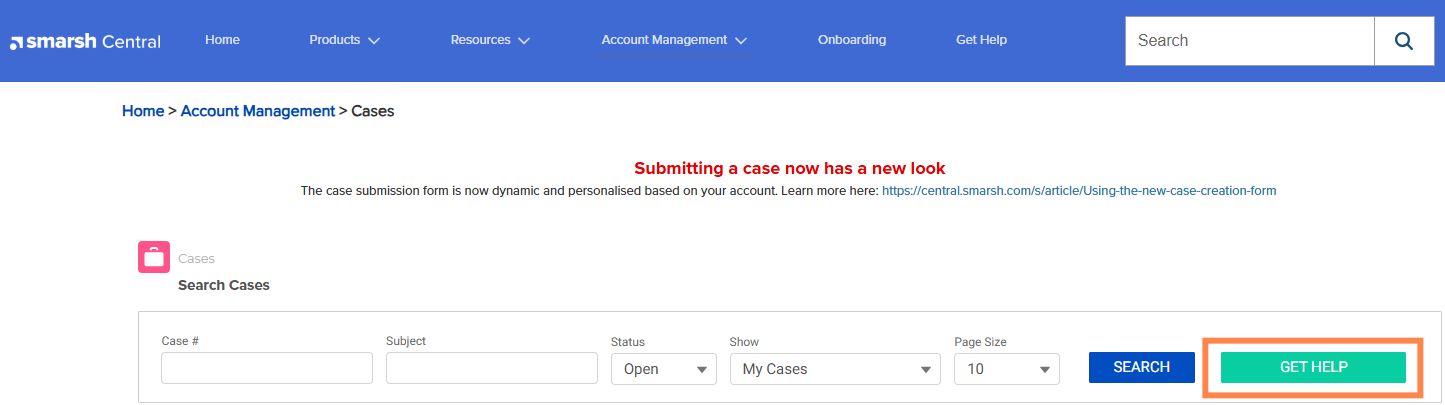Viewport: 1445px width, 405px height.
Task: Click the Smarsh Central logo
Action: [85, 41]
